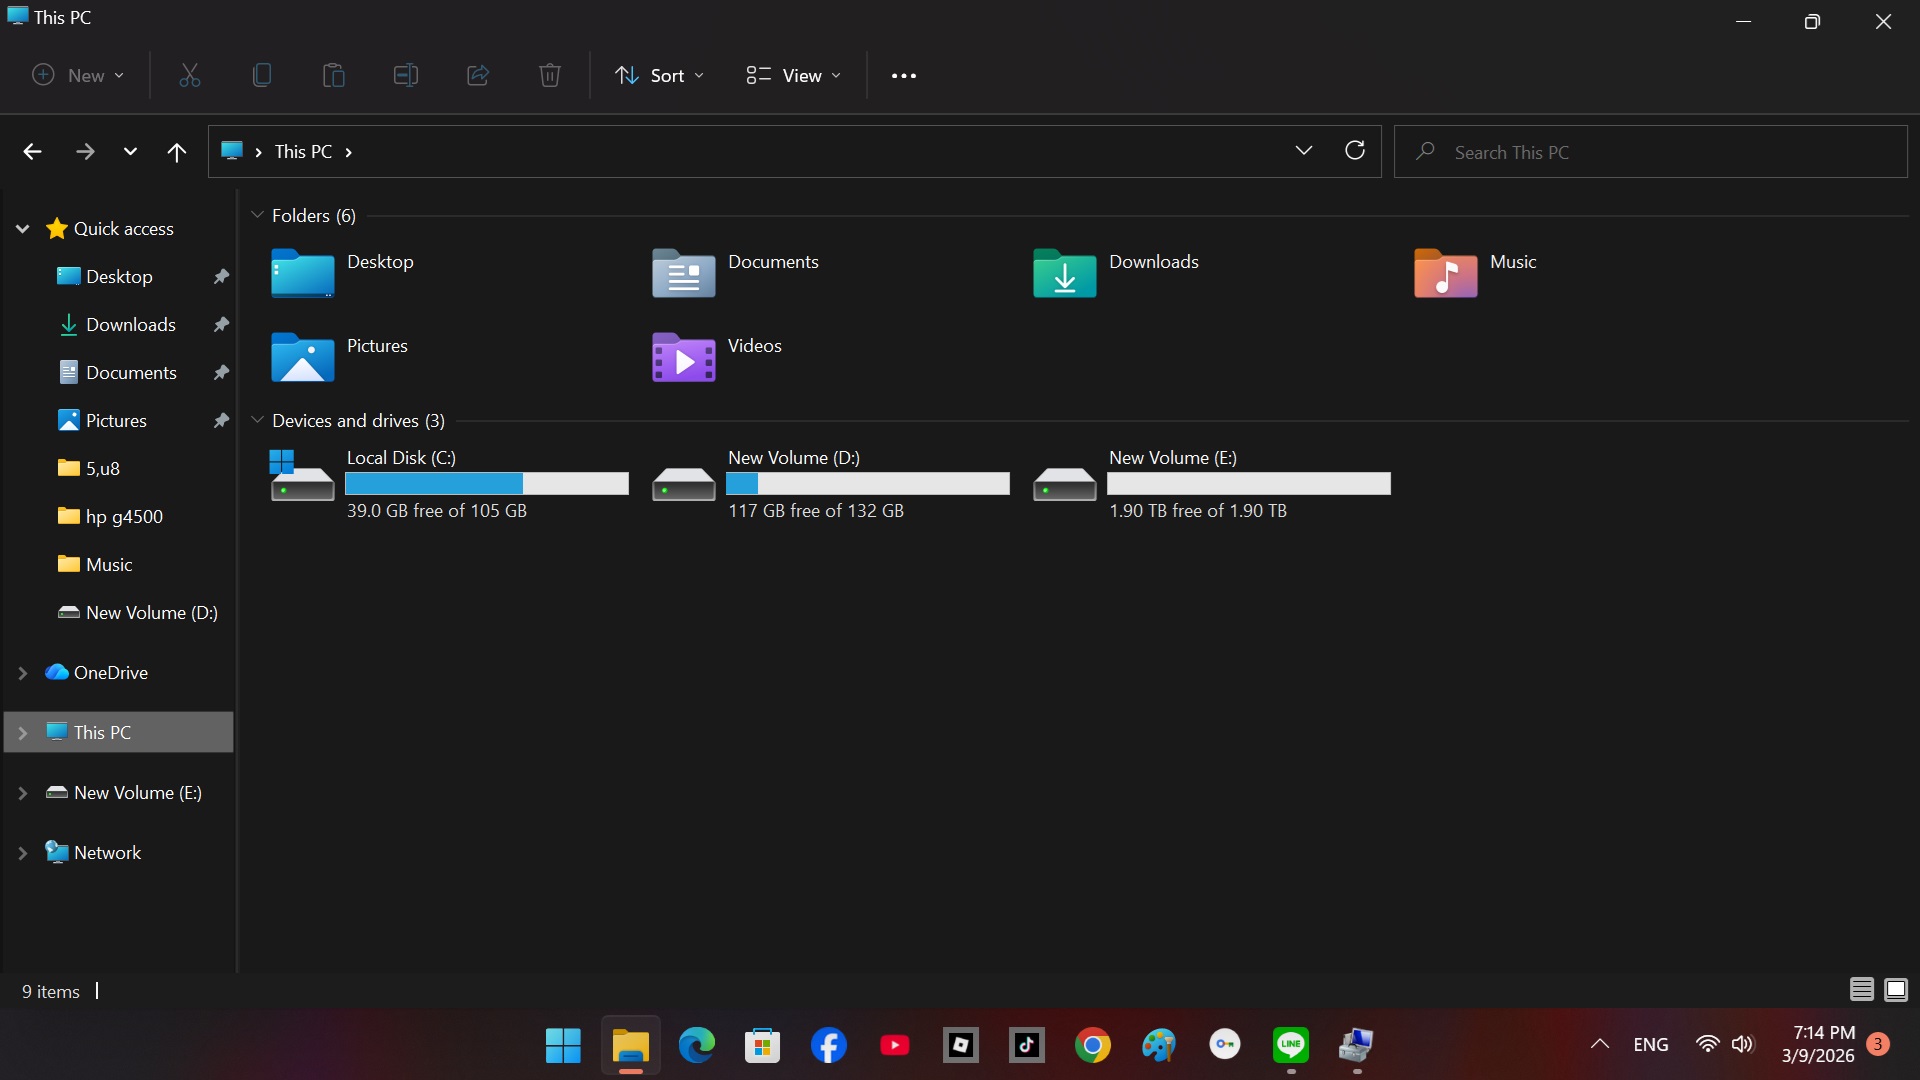
Task: Open the View options menu
Action: click(793, 75)
